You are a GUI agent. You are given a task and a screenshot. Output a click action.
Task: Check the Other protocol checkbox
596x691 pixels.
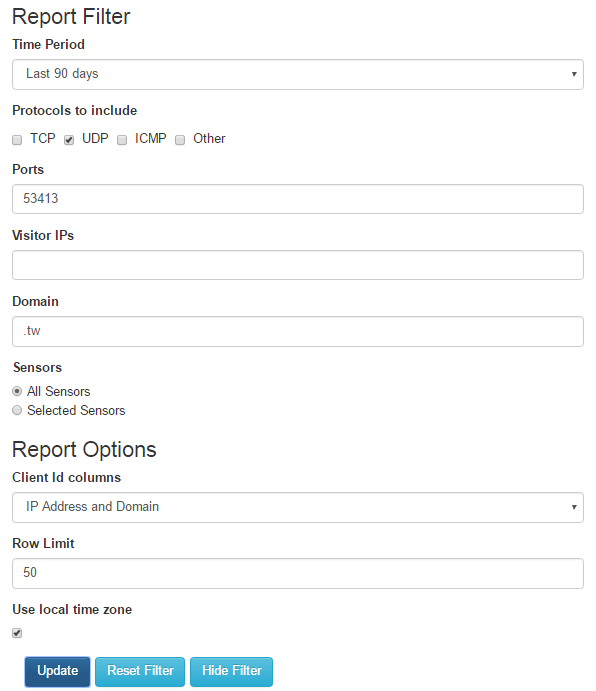180,140
